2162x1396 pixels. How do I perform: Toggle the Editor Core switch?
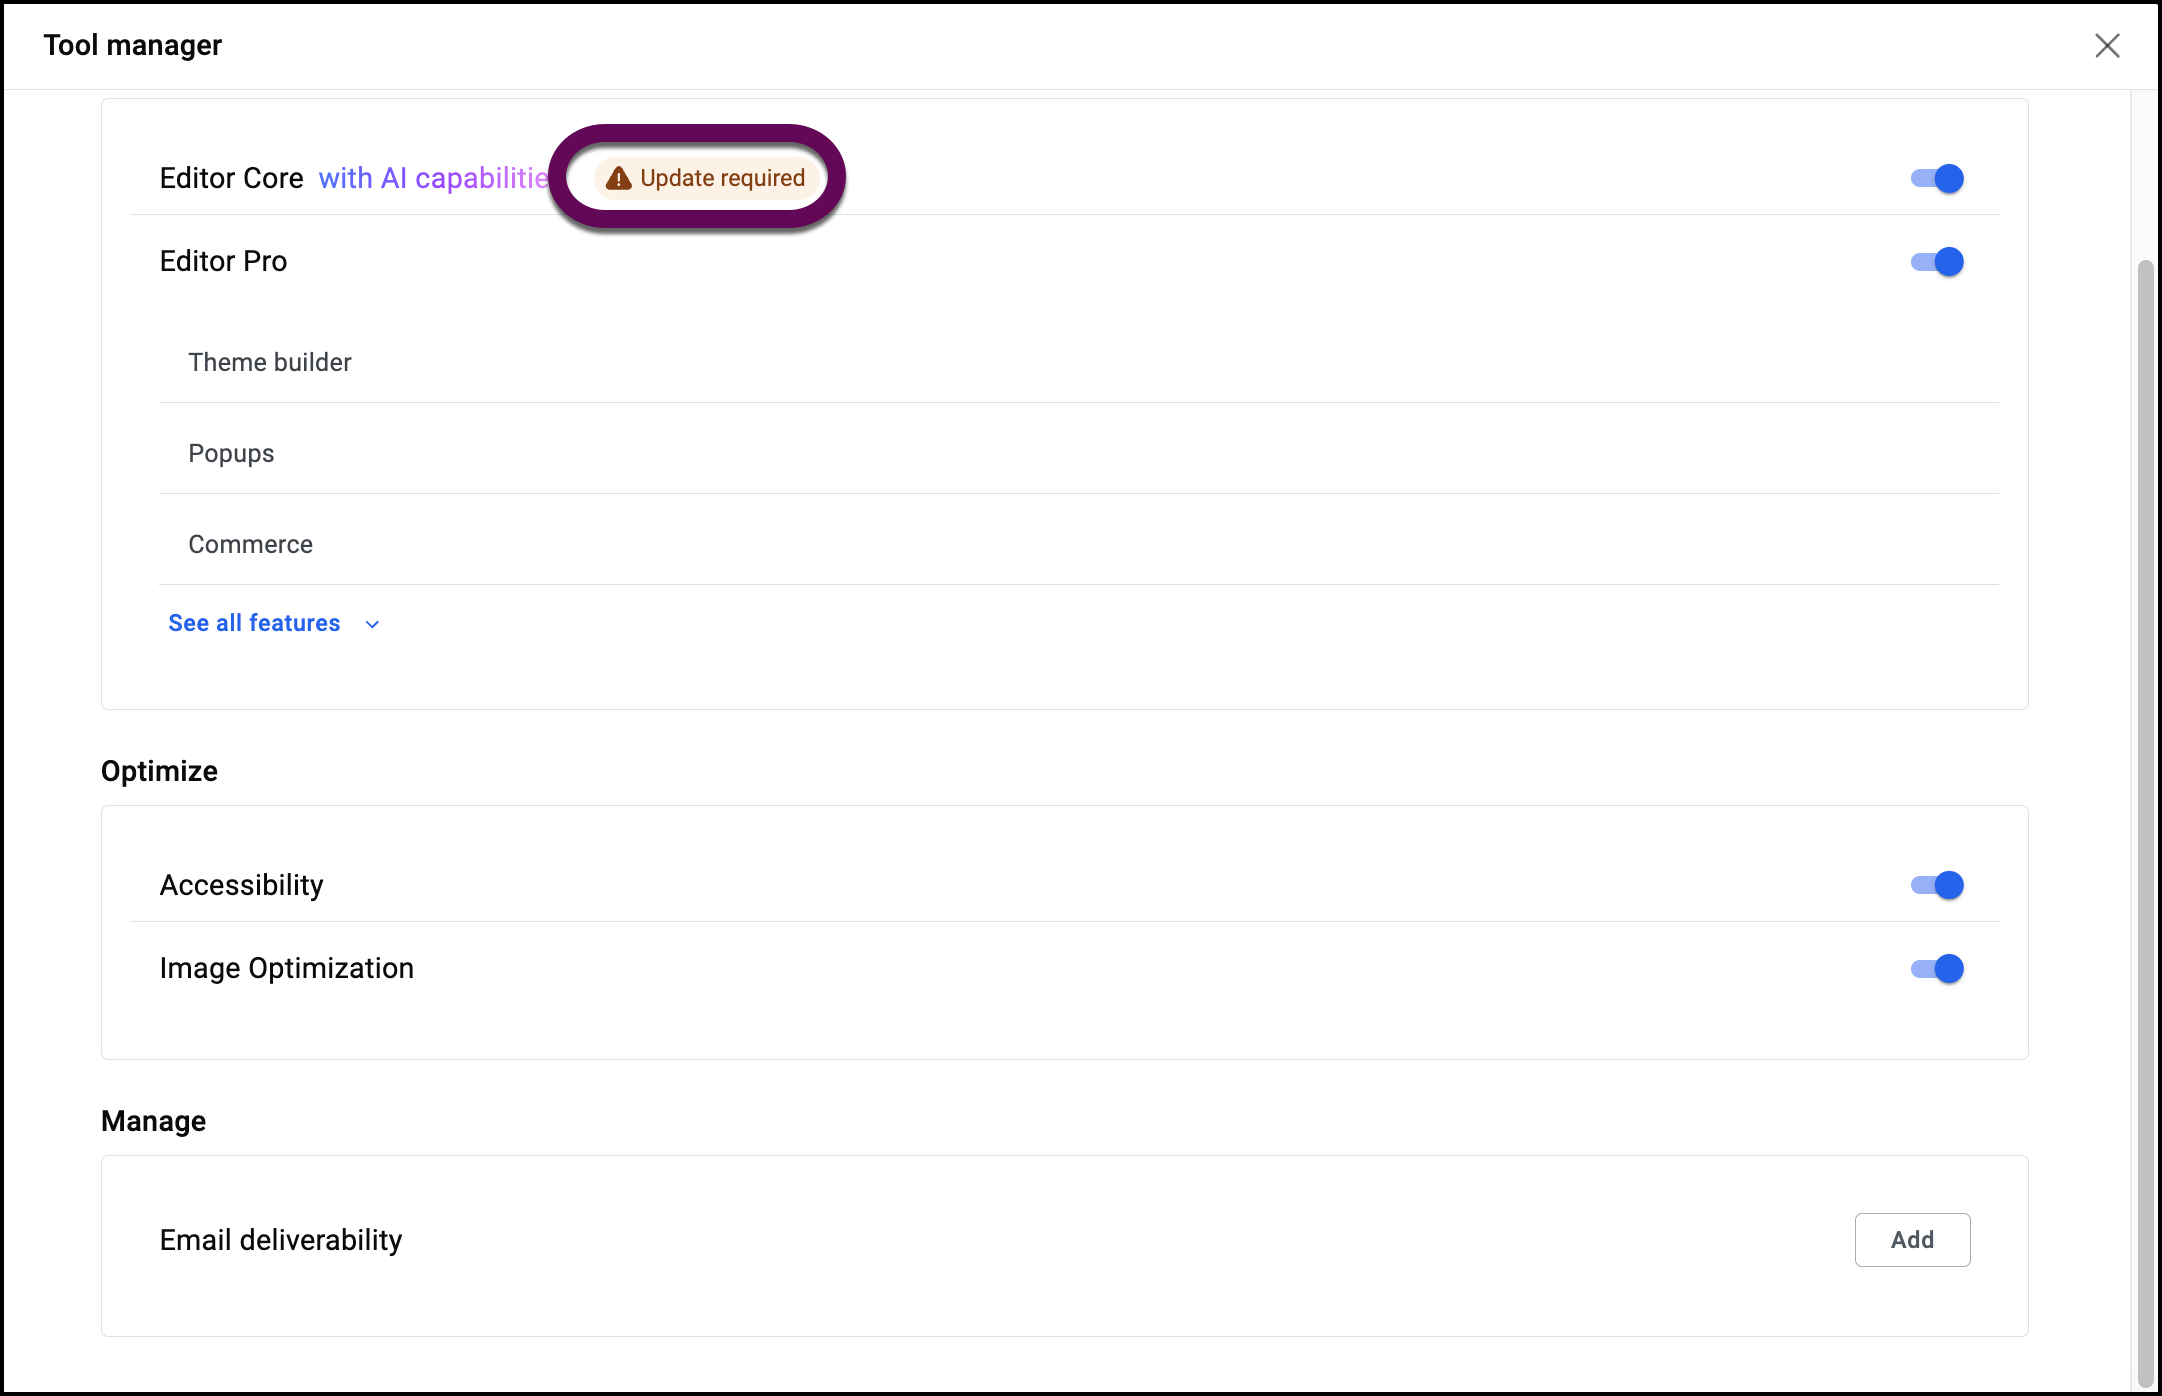tap(1937, 179)
